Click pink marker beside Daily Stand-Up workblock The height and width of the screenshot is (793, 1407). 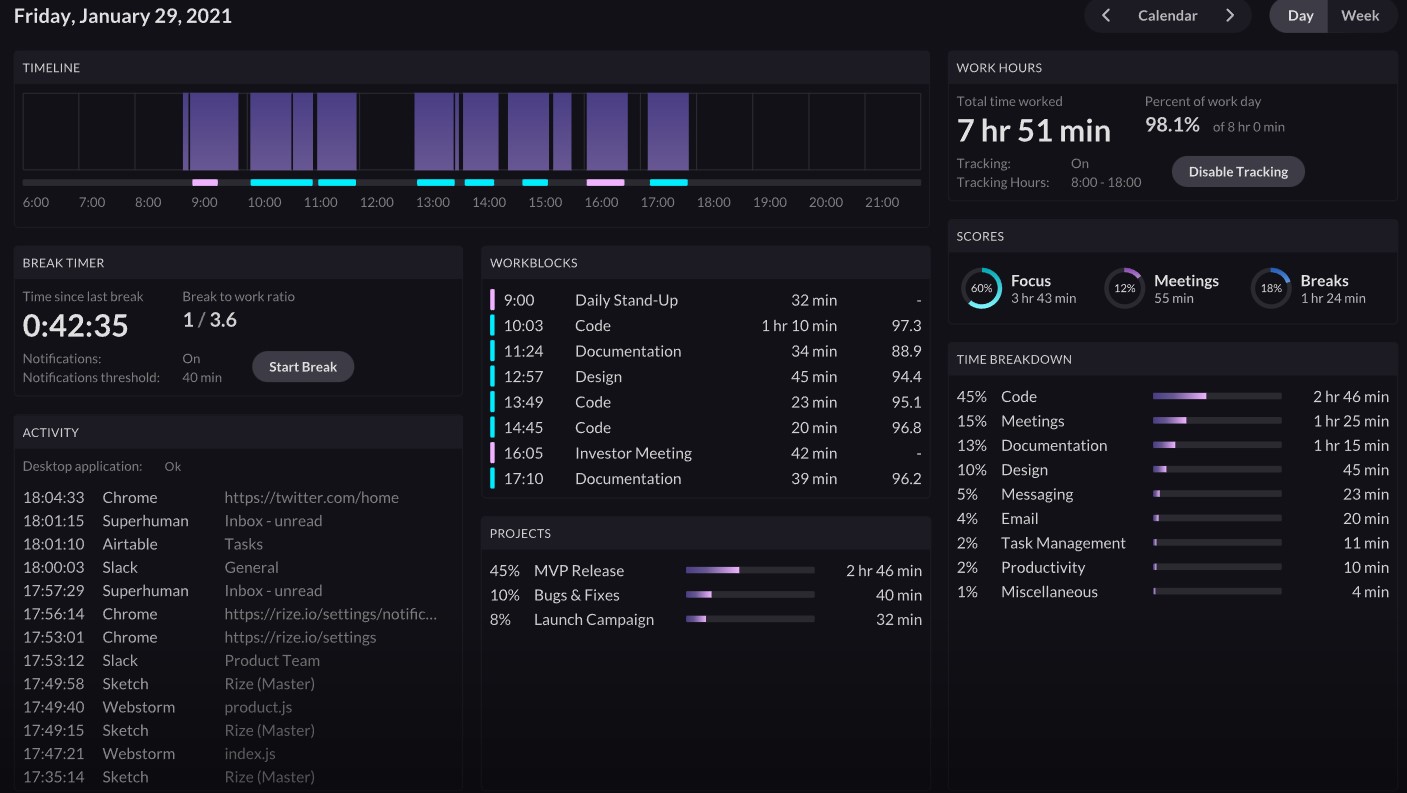(492, 300)
